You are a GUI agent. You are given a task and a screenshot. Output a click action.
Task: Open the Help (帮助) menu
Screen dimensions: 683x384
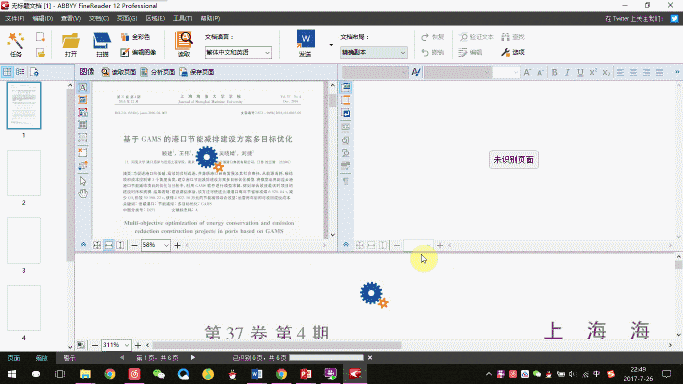210,18
